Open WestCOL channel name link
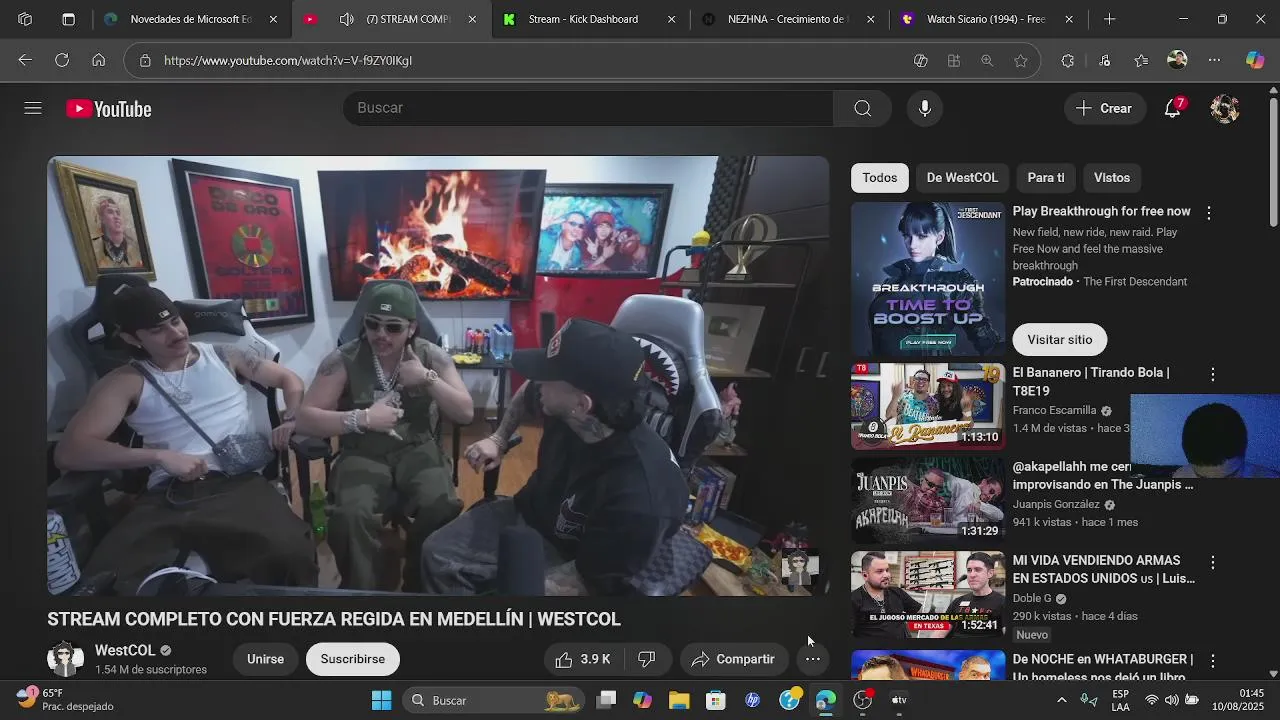1280x720 pixels. tap(125, 650)
